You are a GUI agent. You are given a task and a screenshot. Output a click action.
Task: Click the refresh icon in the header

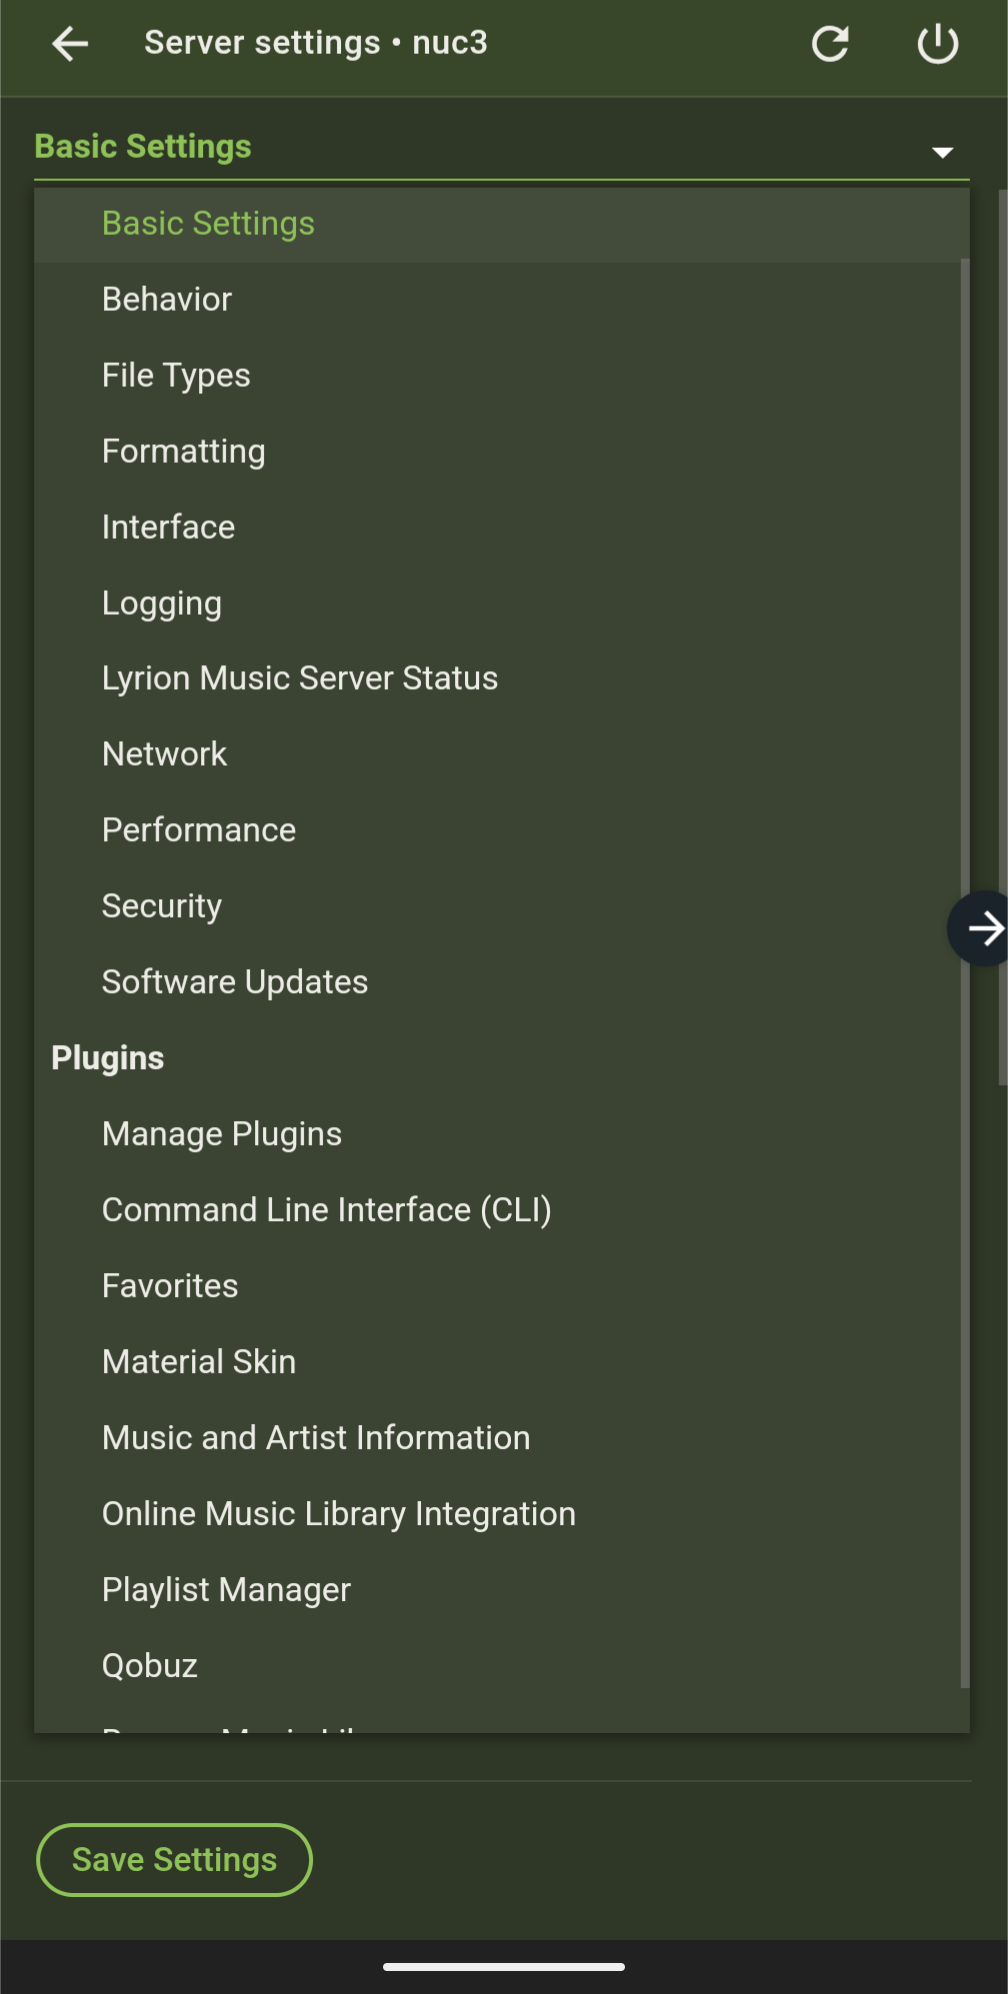coord(830,43)
